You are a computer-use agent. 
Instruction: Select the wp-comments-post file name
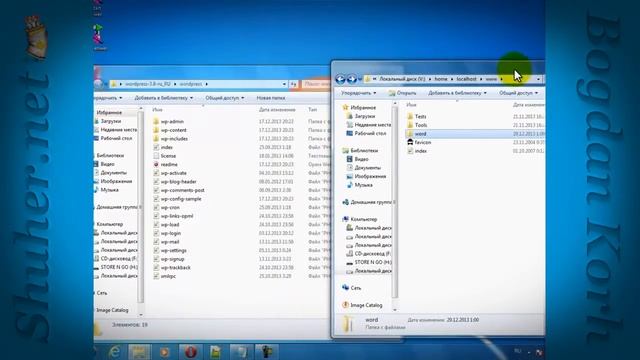click(182, 190)
